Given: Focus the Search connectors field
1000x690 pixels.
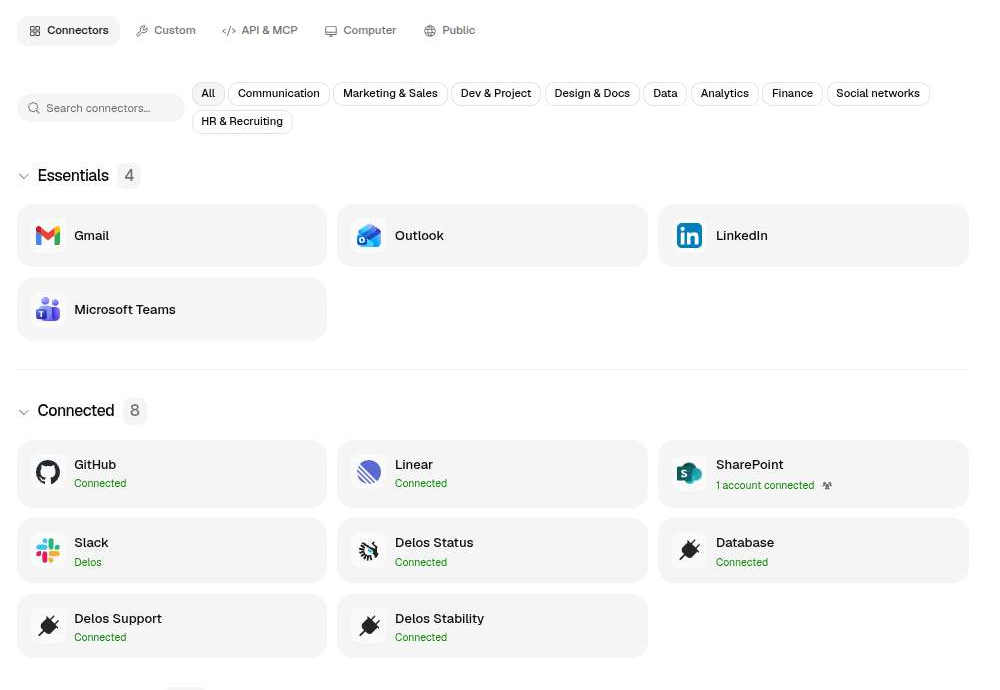Looking at the screenshot, I should pyautogui.click(x=101, y=108).
